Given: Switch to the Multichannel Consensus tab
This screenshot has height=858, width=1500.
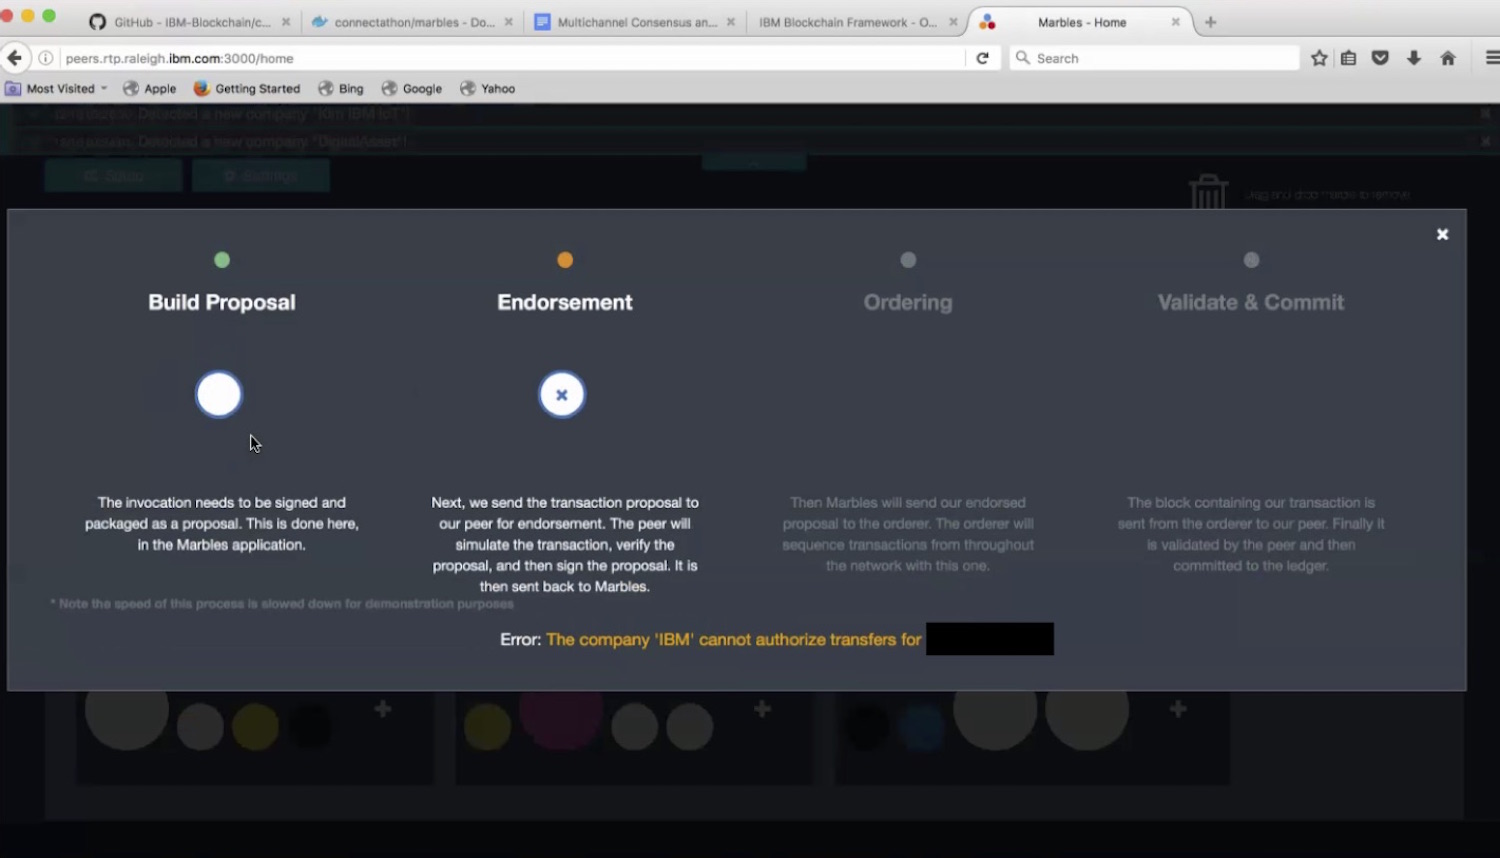Looking at the screenshot, I should click(x=635, y=22).
